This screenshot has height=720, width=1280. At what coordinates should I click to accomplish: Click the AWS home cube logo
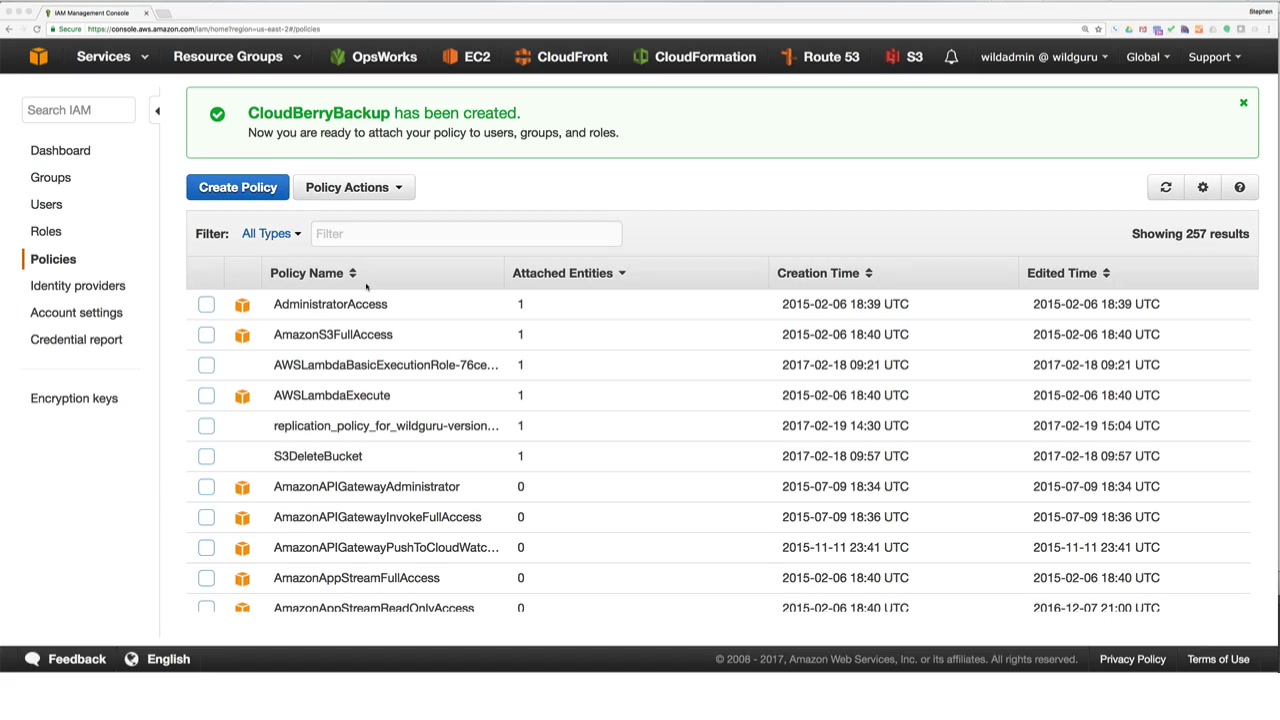click(x=38, y=57)
